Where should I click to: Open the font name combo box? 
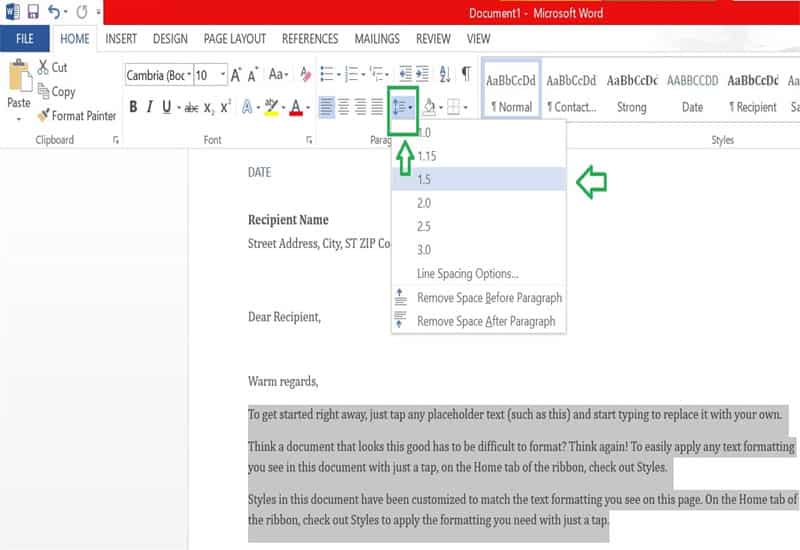[157, 76]
